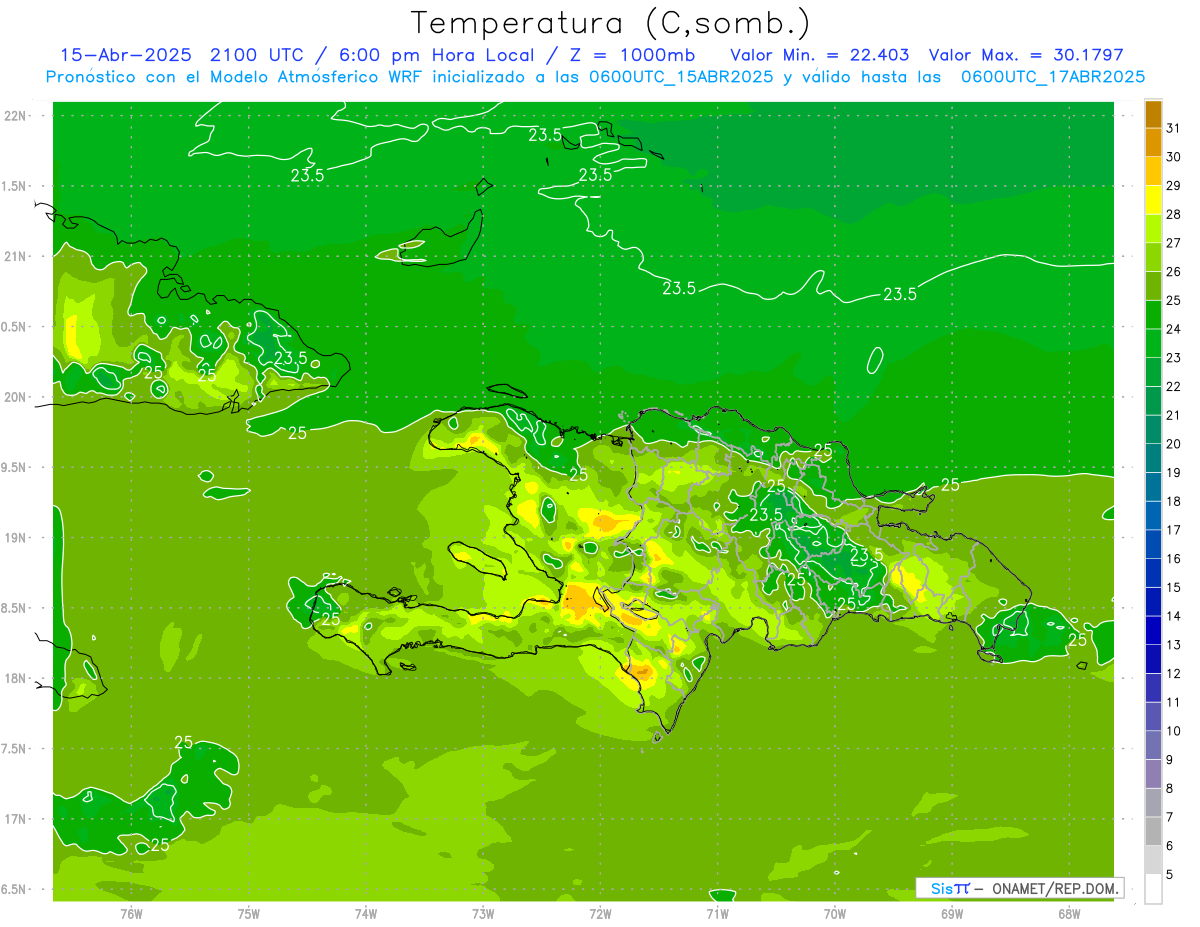The image size is (1200, 927).
Task: Click the '0600UTC_17ABR2025' valid-until time
Action: click(1053, 77)
